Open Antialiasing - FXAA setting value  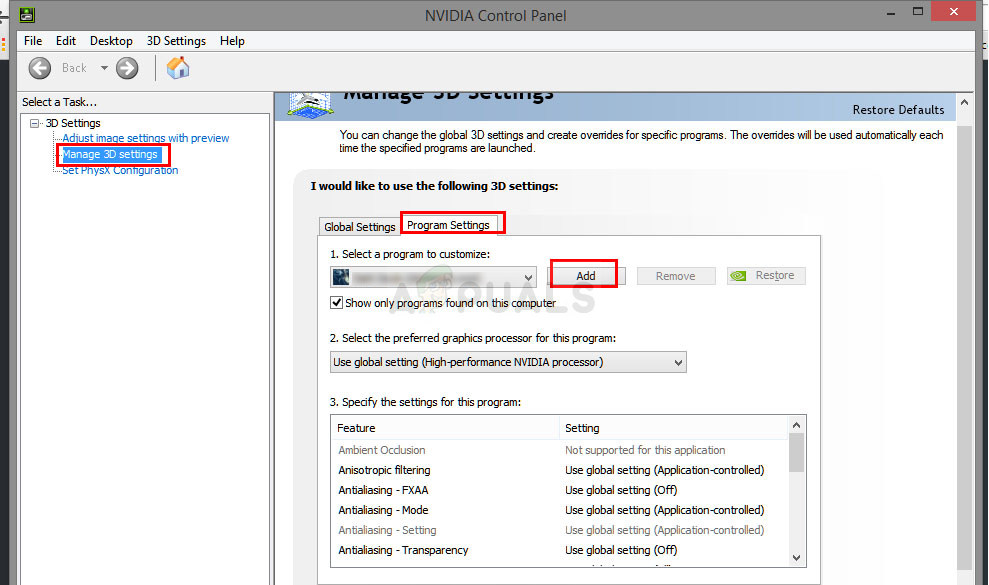pos(621,490)
